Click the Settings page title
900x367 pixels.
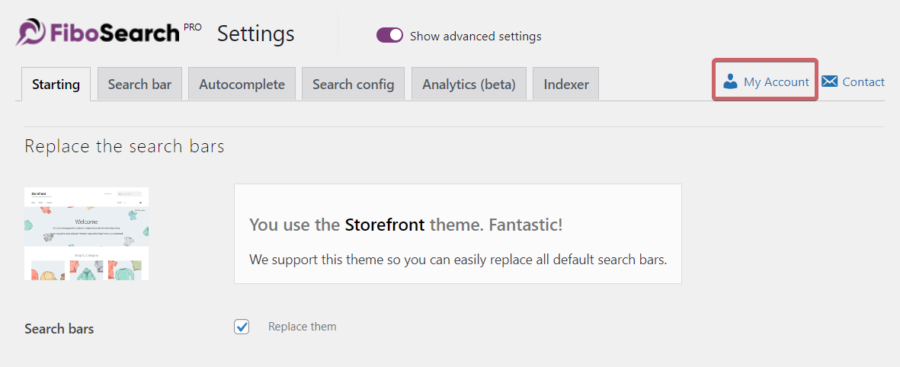[x=256, y=34]
